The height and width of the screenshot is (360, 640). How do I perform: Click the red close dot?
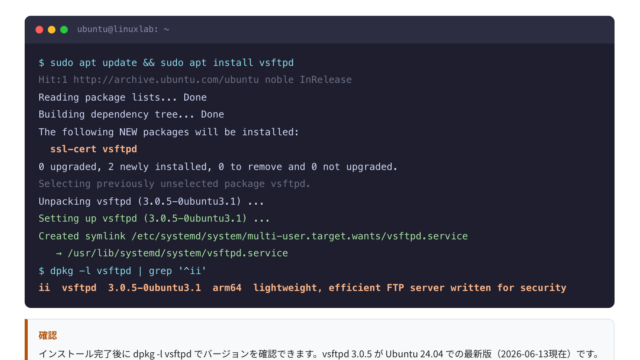(x=39, y=29)
